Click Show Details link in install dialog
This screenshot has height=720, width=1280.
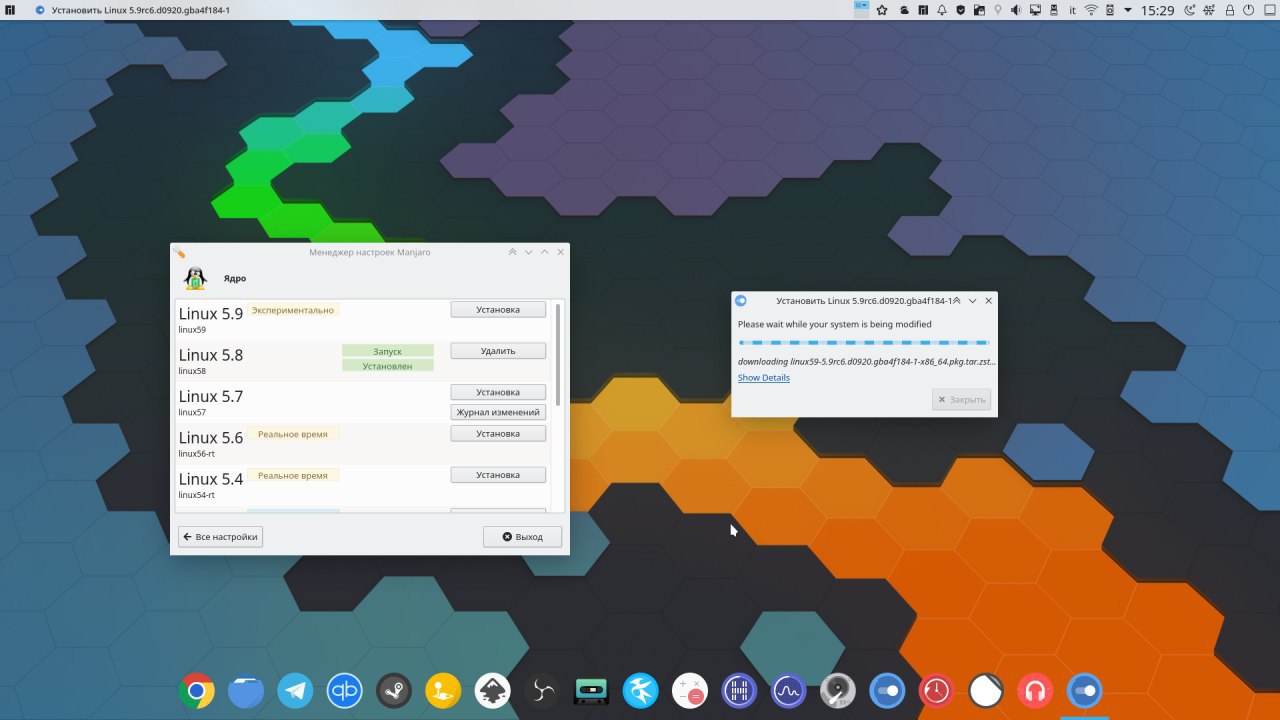click(764, 378)
